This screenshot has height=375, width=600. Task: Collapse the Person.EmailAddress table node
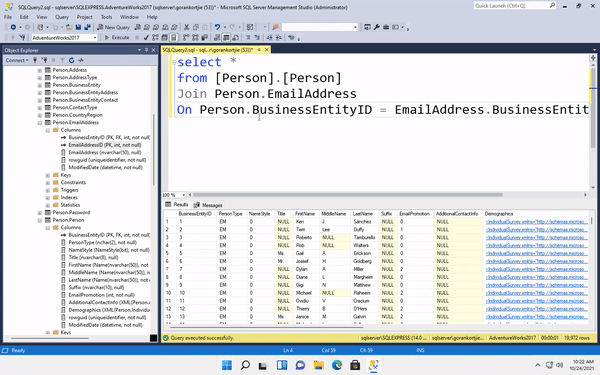[x=40, y=122]
